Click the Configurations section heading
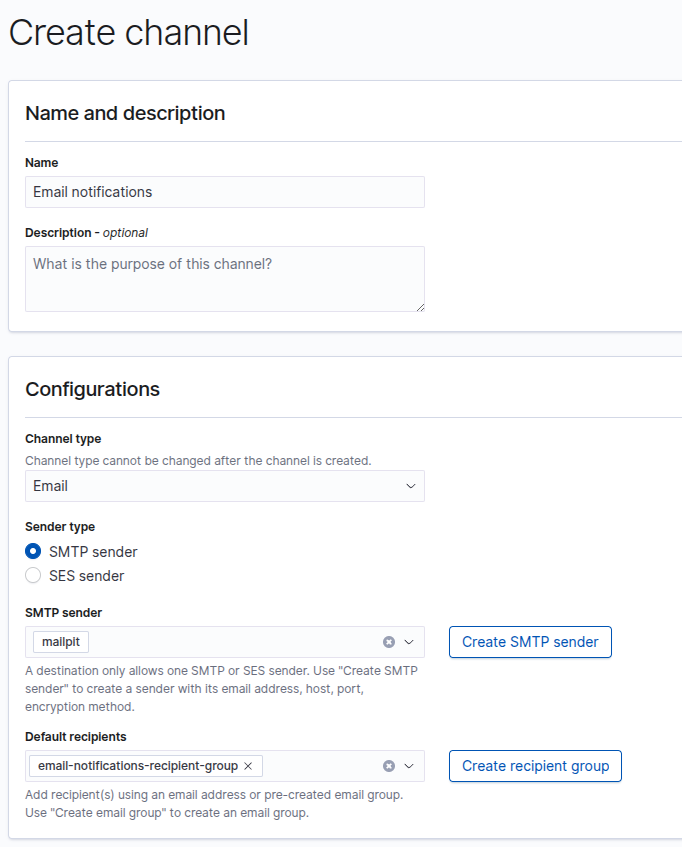Screen dimensions: 682x847 point(92,389)
